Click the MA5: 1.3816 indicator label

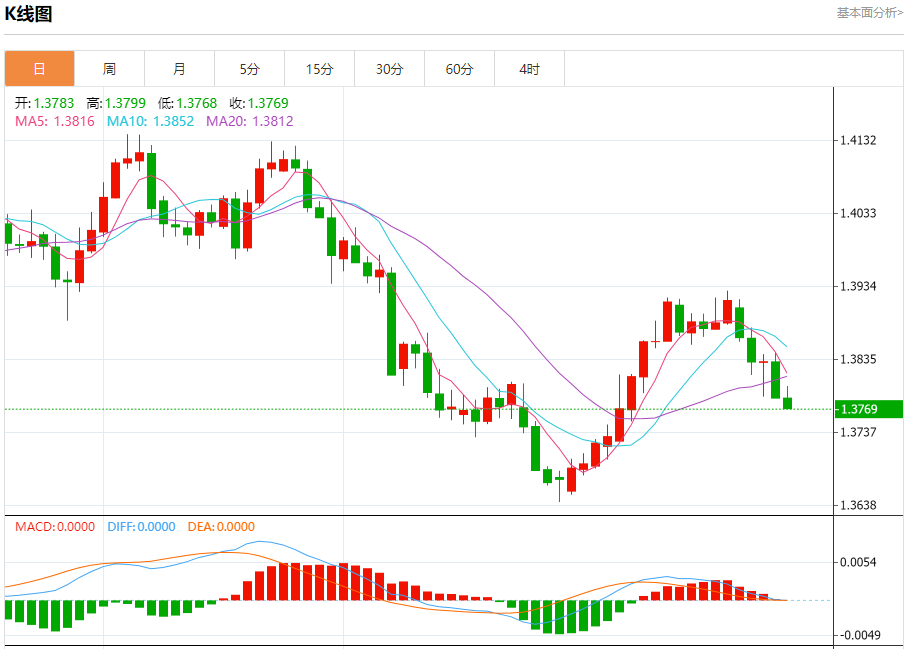pyautogui.click(x=55, y=121)
